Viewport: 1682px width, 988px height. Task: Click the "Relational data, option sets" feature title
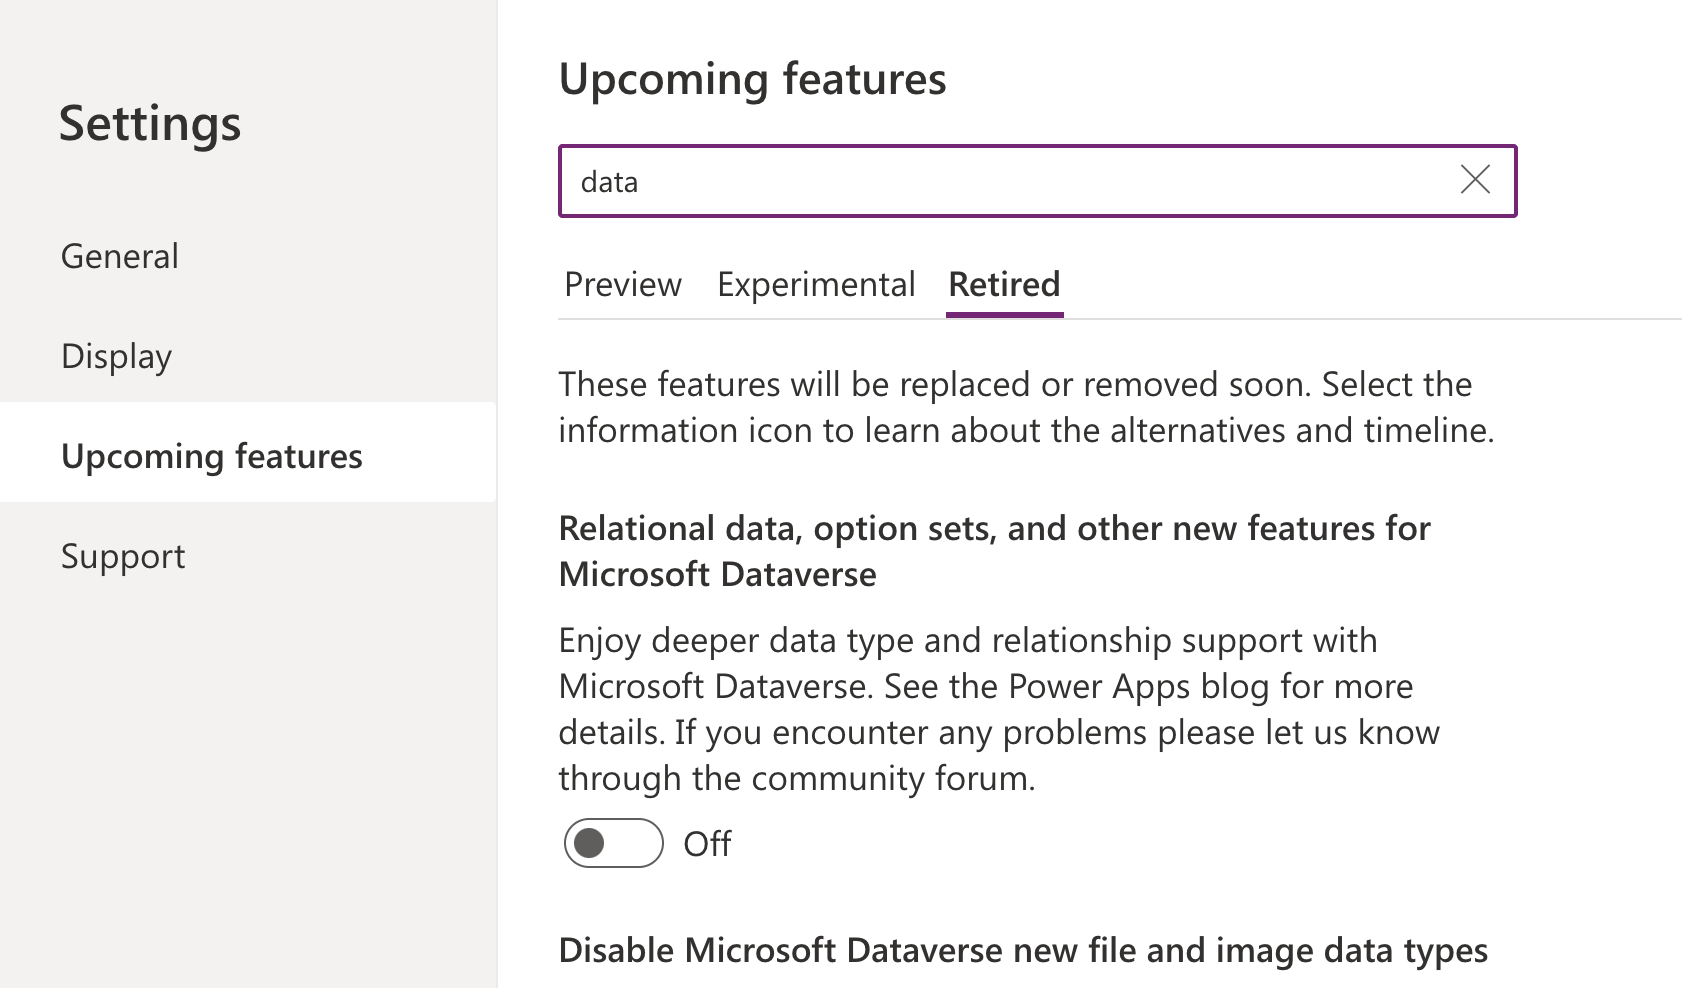(x=994, y=551)
